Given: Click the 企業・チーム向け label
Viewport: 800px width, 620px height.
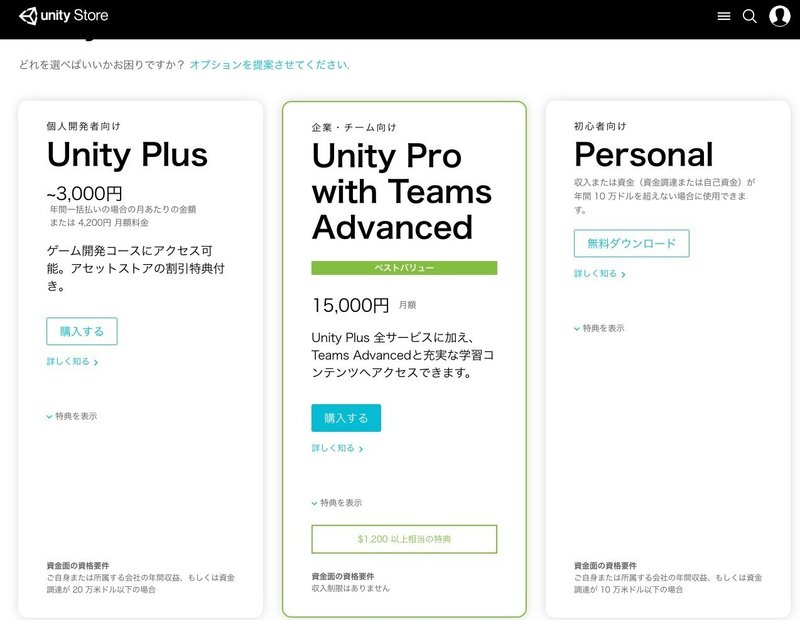Looking at the screenshot, I should click(354, 127).
